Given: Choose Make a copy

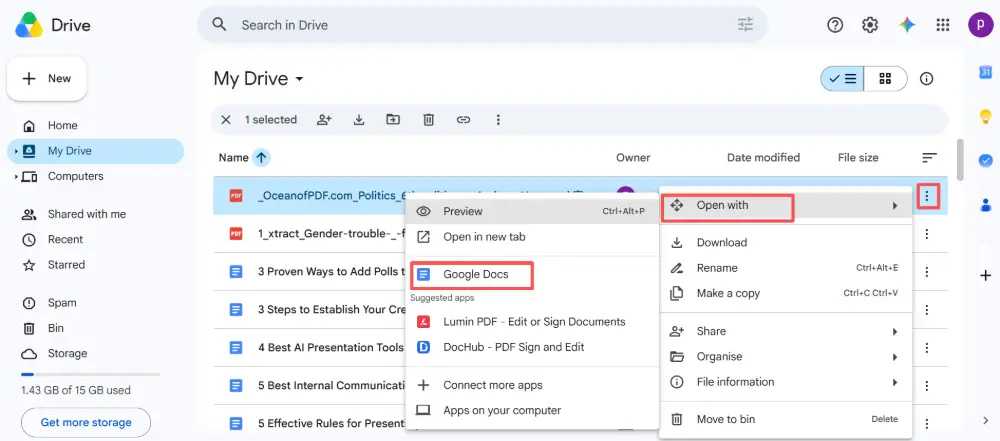Looking at the screenshot, I should (x=785, y=294).
